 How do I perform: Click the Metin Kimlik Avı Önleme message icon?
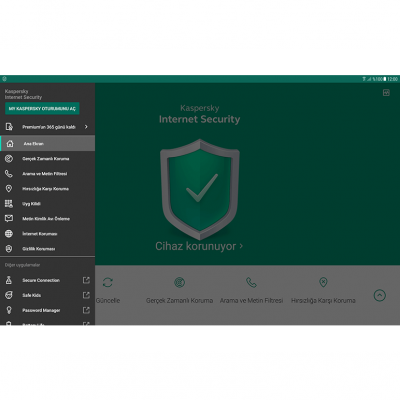9,219
